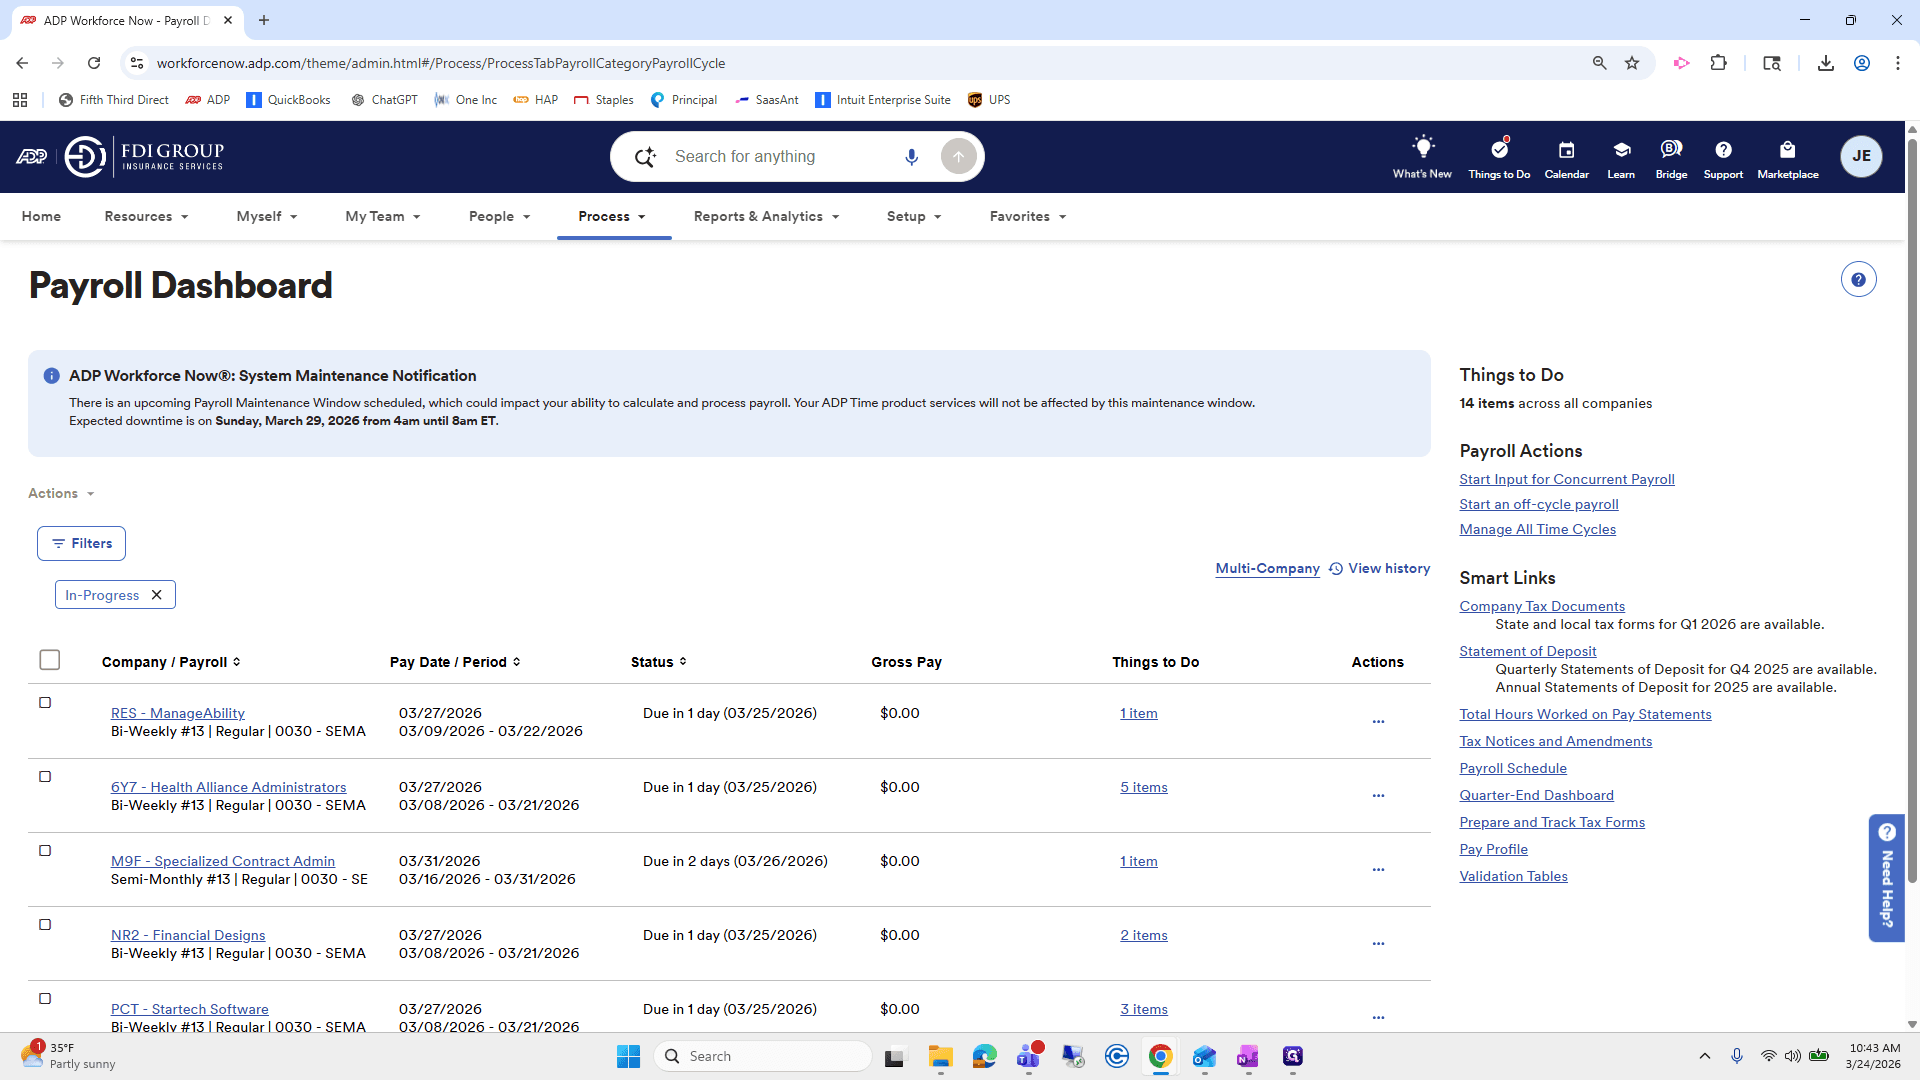This screenshot has height=1080, width=1920.
Task: Open Things to Do checkmark icon
Action: pos(1499,149)
